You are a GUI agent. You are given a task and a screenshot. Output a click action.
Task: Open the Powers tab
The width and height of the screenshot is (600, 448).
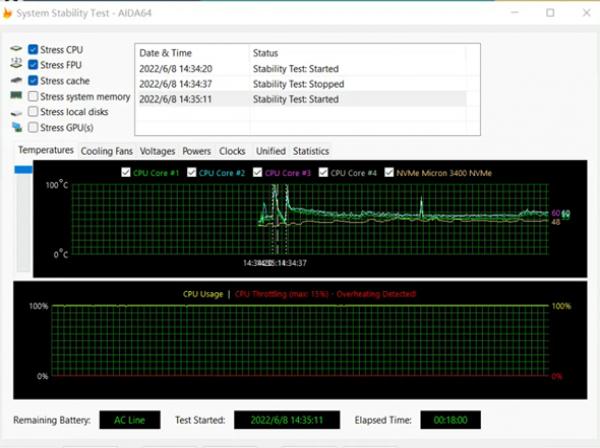coord(197,151)
